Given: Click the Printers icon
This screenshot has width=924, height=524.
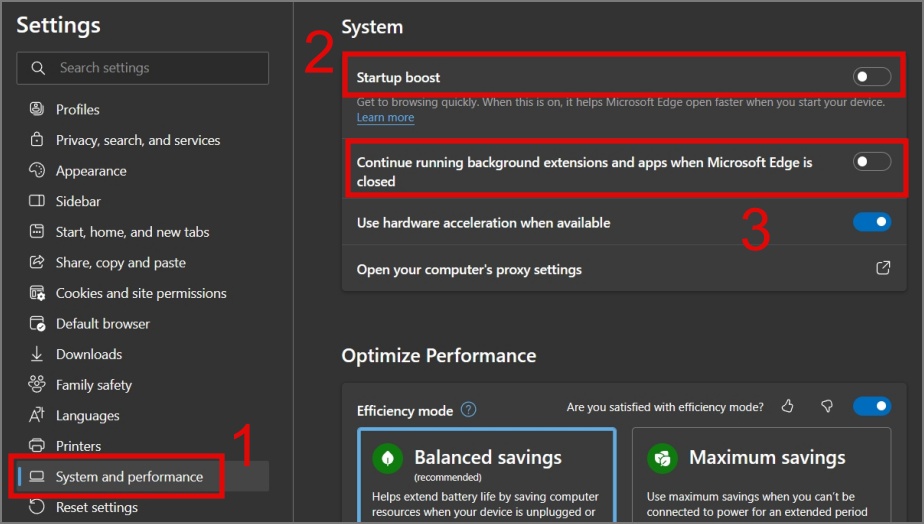Looking at the screenshot, I should 37,446.
